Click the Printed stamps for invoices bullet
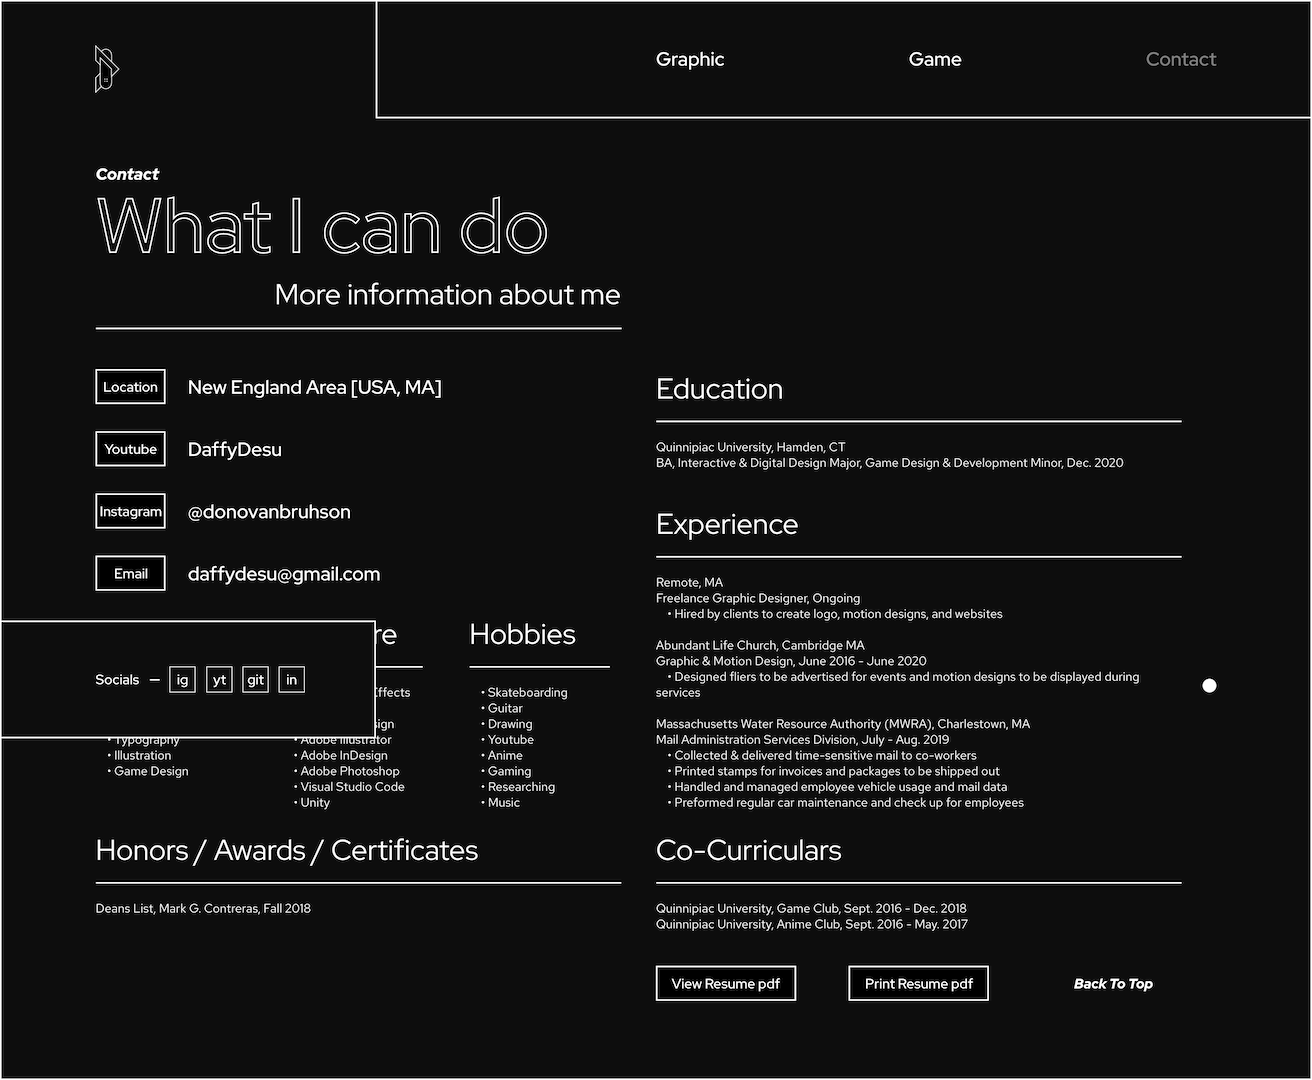 click(834, 771)
